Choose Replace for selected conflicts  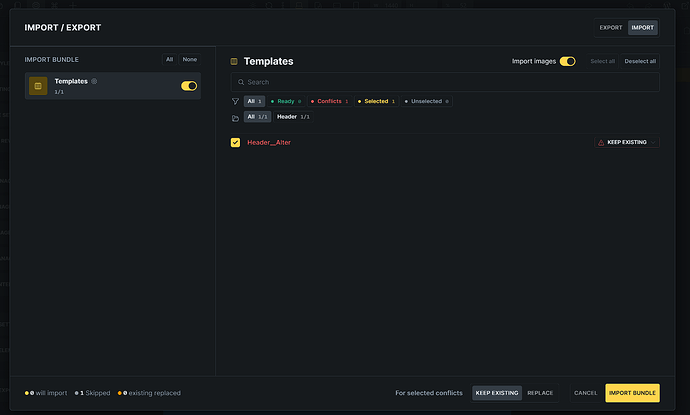pyautogui.click(x=540, y=393)
